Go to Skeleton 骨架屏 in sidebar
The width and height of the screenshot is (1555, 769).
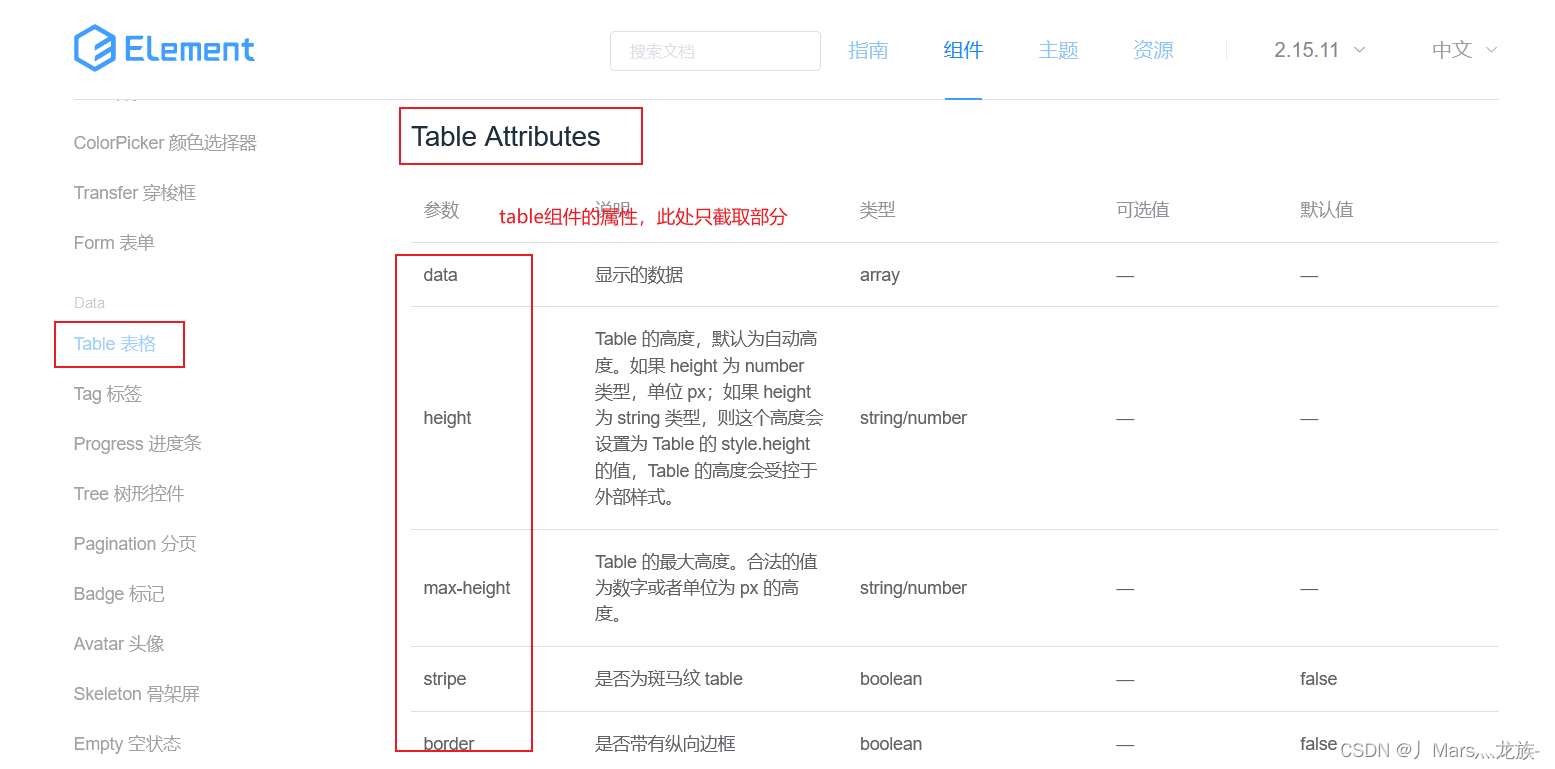(x=137, y=694)
